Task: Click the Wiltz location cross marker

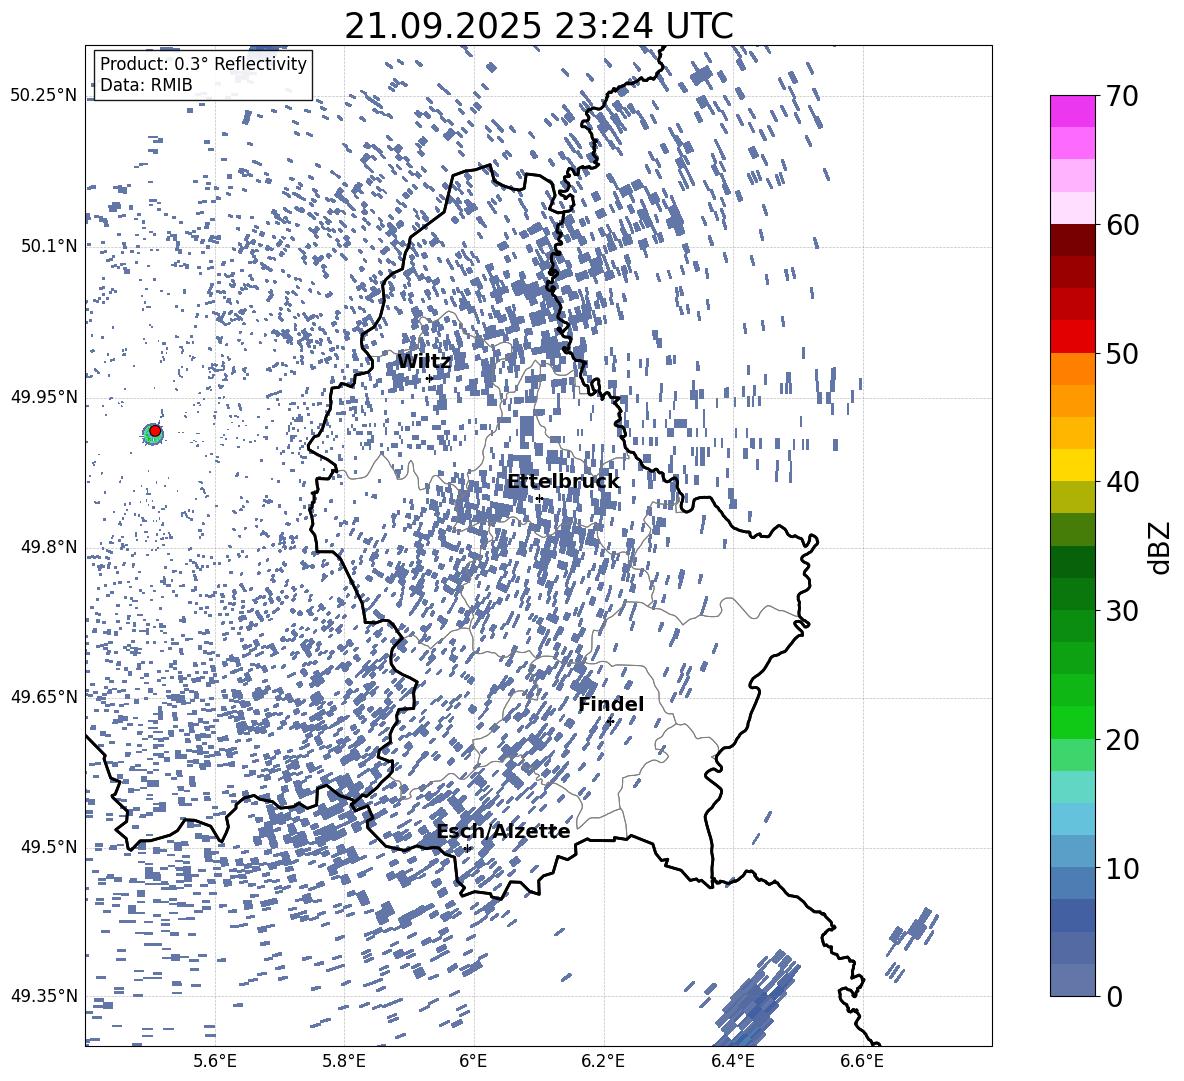Action: 430,378
